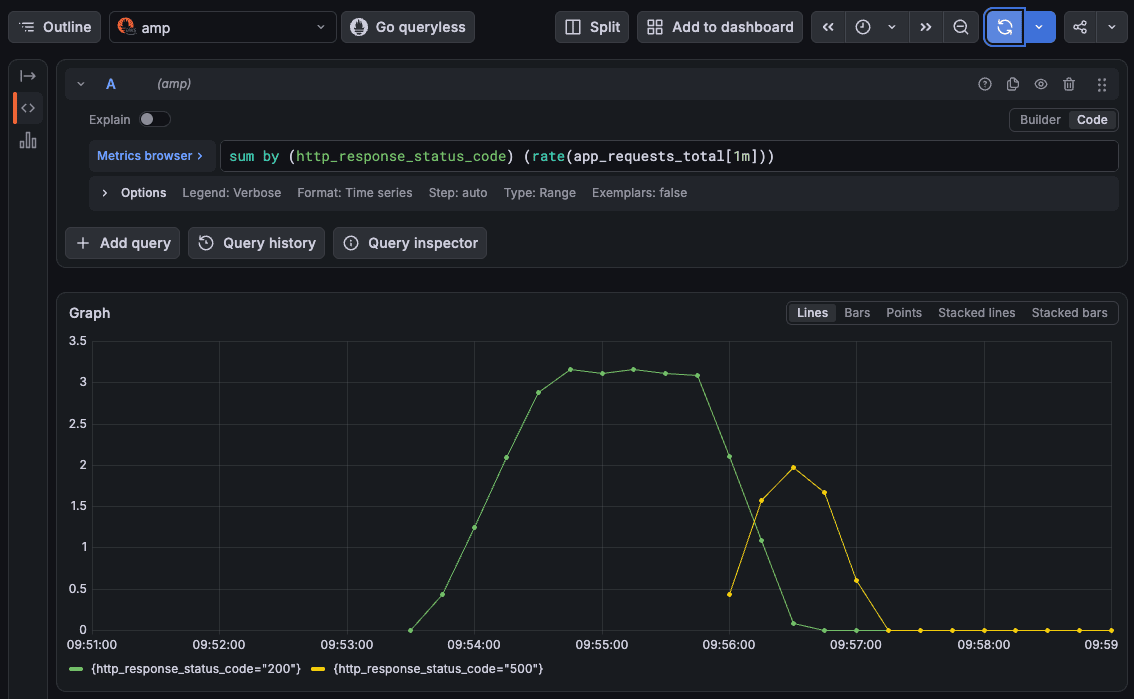
Task: Click Add query button
Action: pos(122,243)
